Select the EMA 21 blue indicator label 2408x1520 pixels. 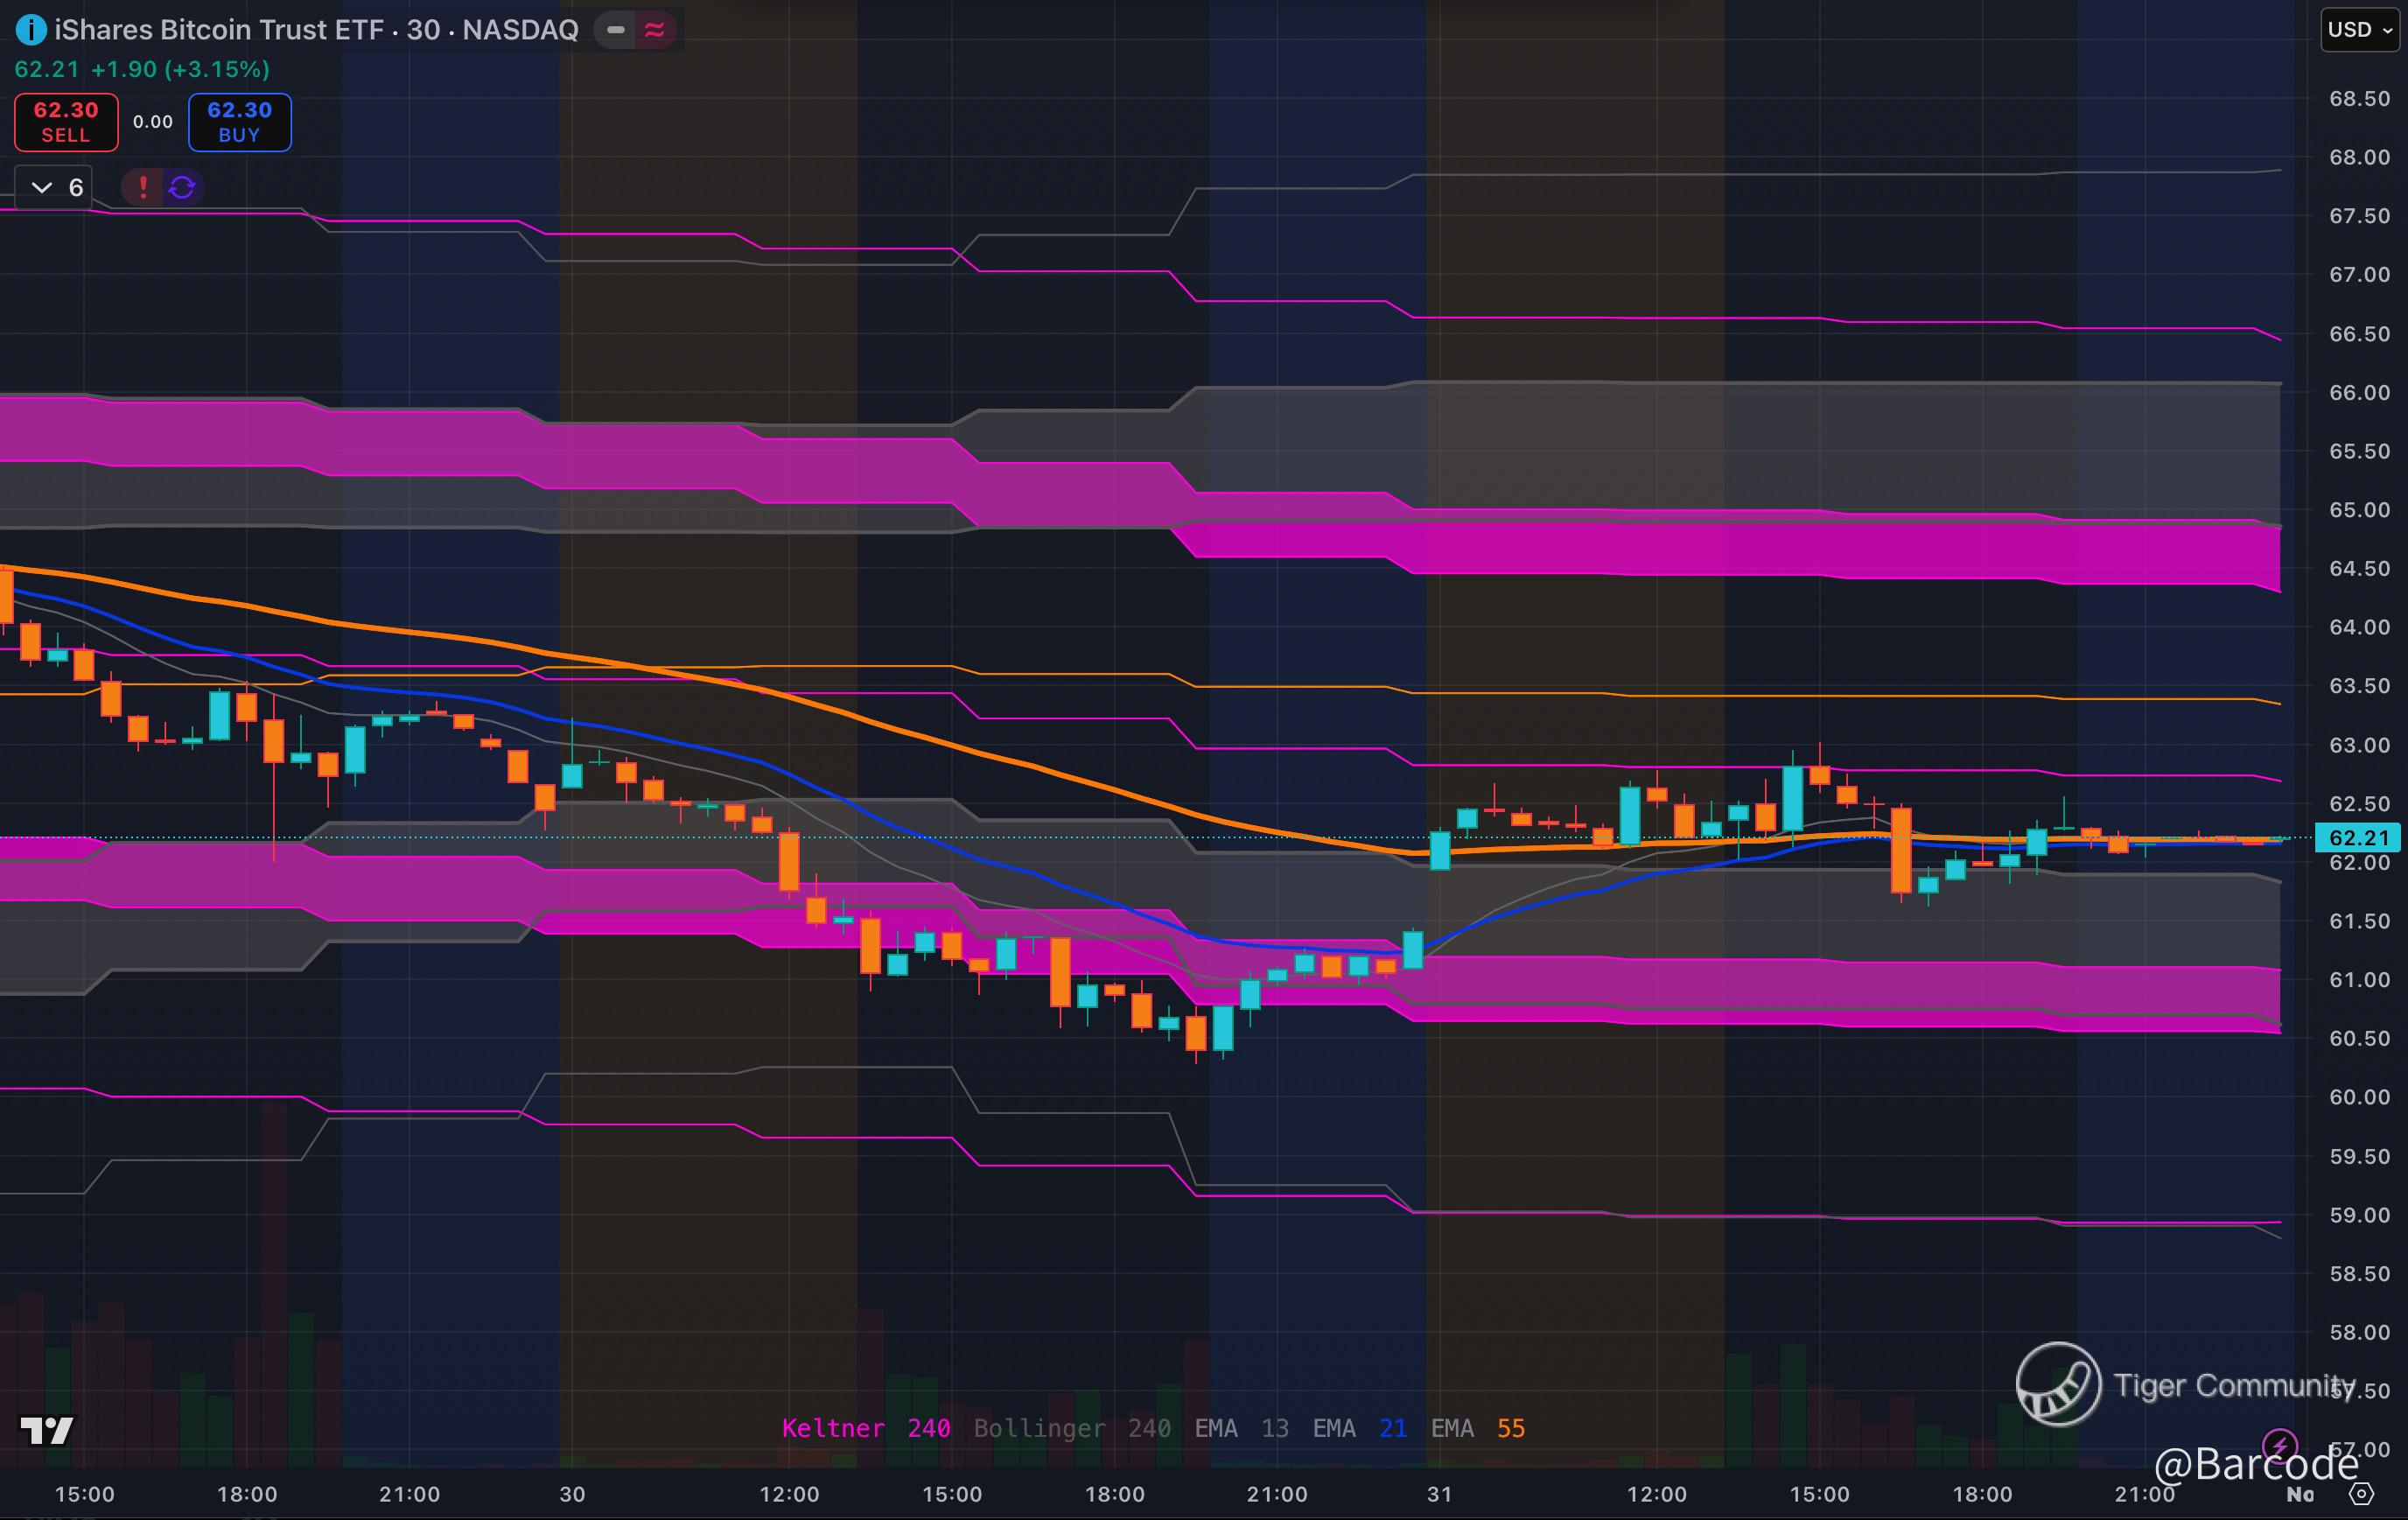coord(1359,1428)
